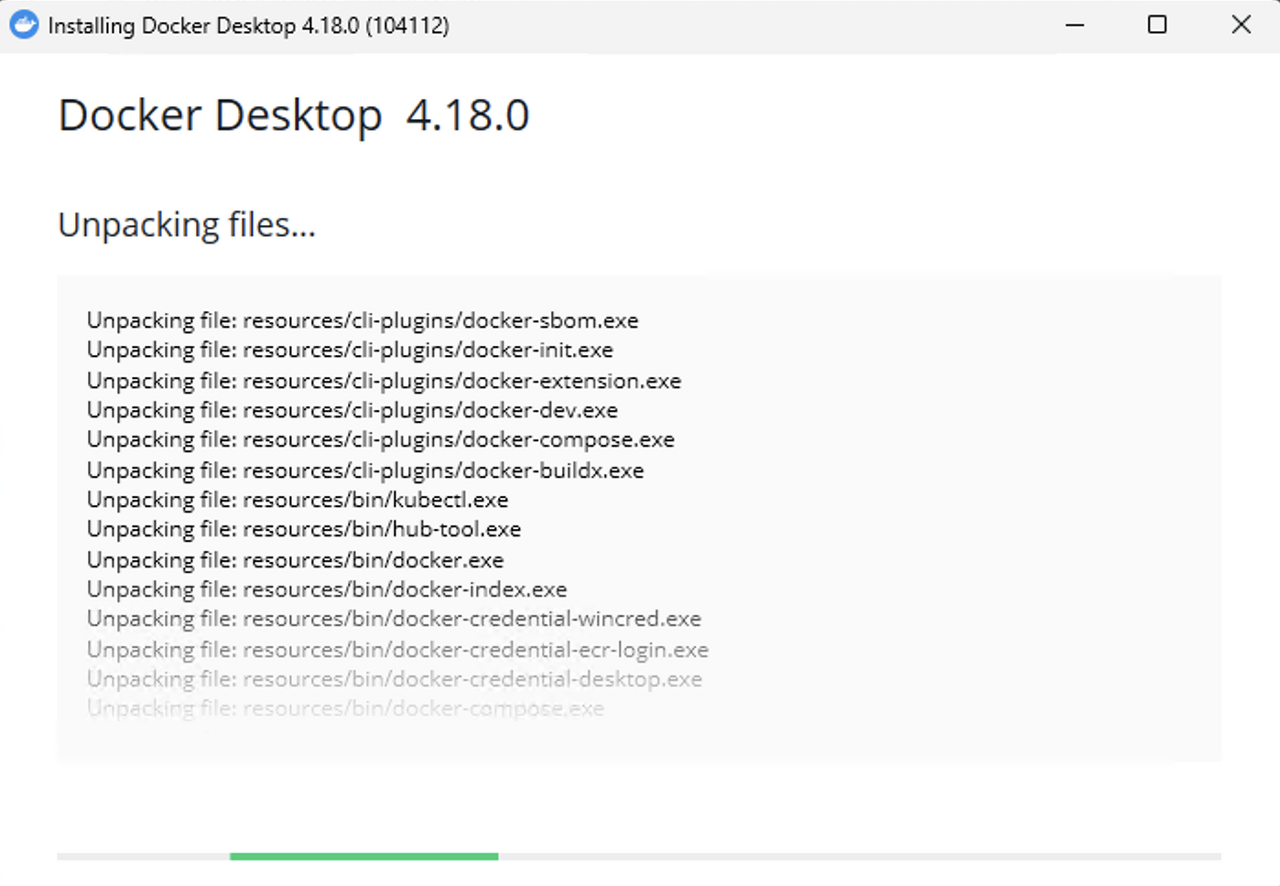Viewport: 1280px width, 886px height.
Task: Click the green installation progress bar
Action: point(364,856)
